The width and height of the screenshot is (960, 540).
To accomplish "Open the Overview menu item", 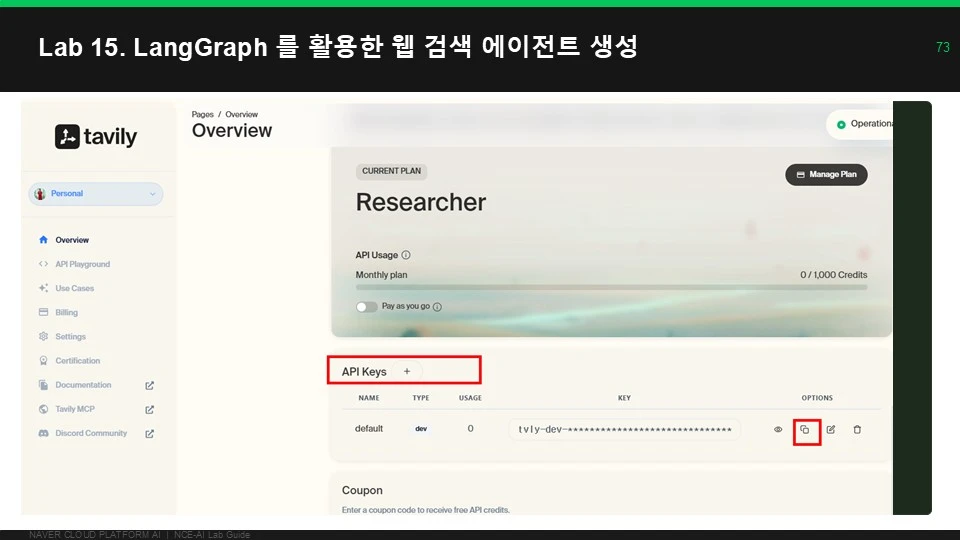I will tap(72, 240).
